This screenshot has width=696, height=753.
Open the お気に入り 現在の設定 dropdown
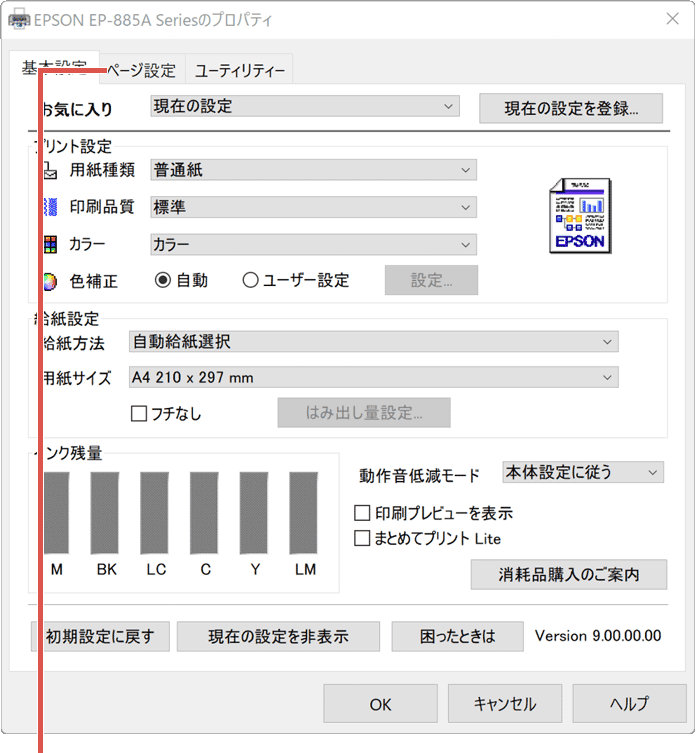pyautogui.click(x=305, y=106)
